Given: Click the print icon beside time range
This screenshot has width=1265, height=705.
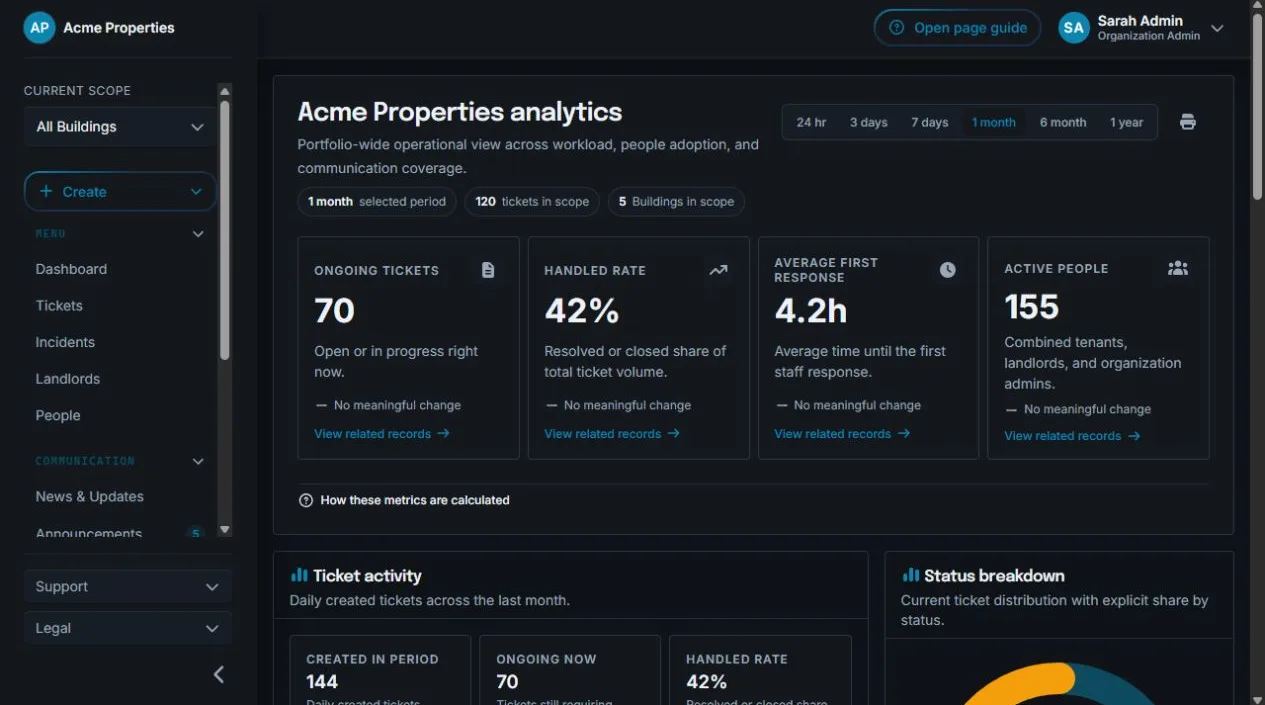Looking at the screenshot, I should point(1187,122).
